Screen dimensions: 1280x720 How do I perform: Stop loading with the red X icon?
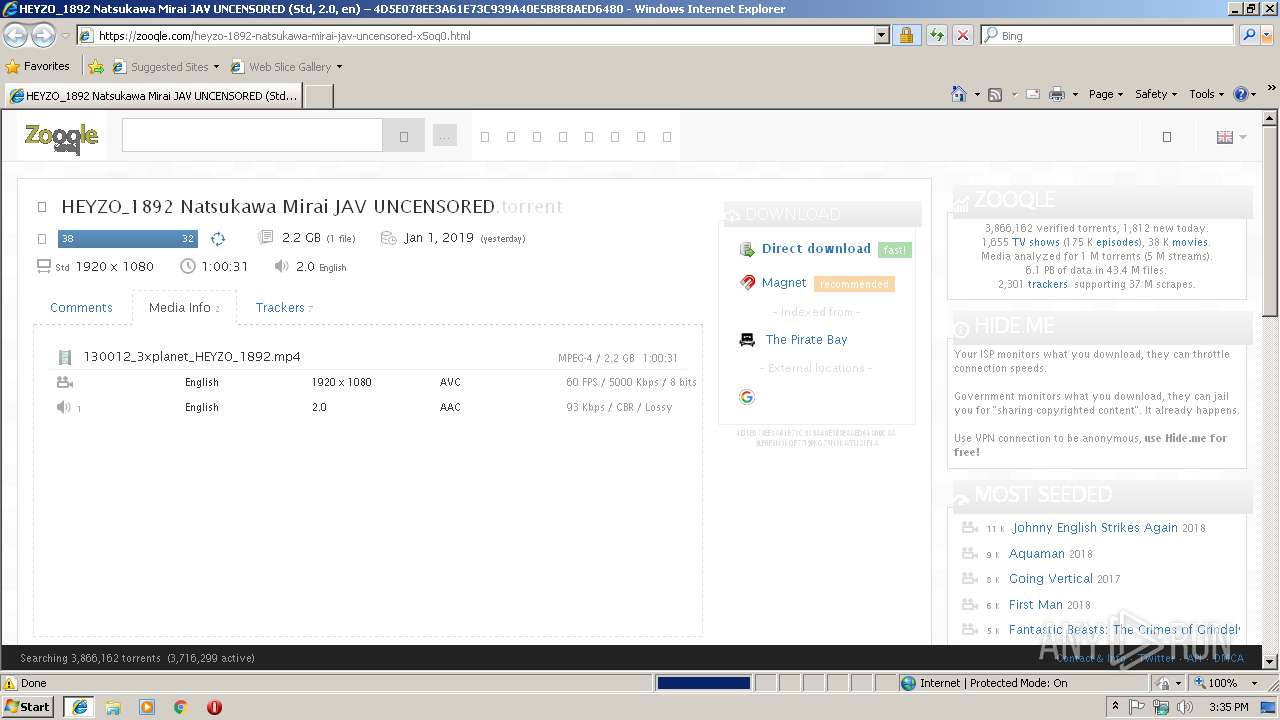pyautogui.click(x=962, y=35)
